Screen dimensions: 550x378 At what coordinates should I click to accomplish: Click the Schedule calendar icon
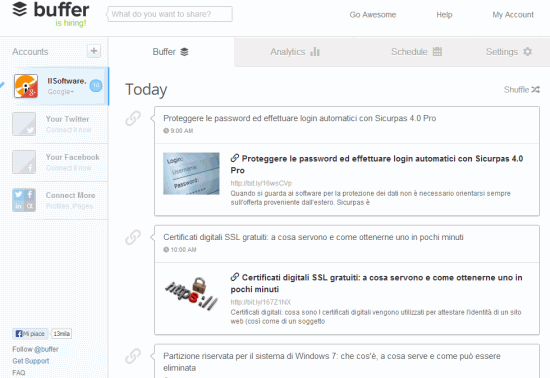[437, 52]
